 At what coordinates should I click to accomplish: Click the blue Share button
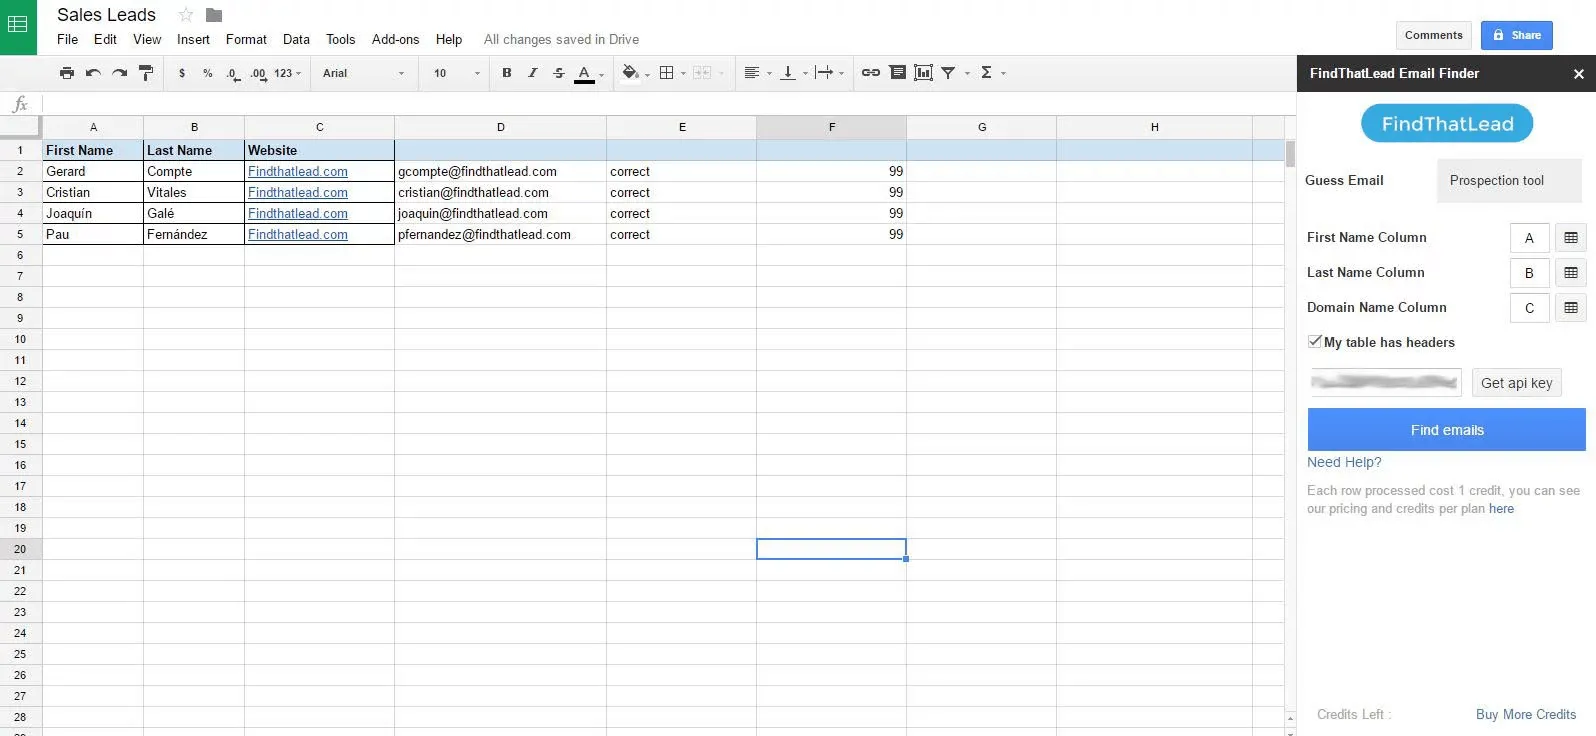[1516, 35]
